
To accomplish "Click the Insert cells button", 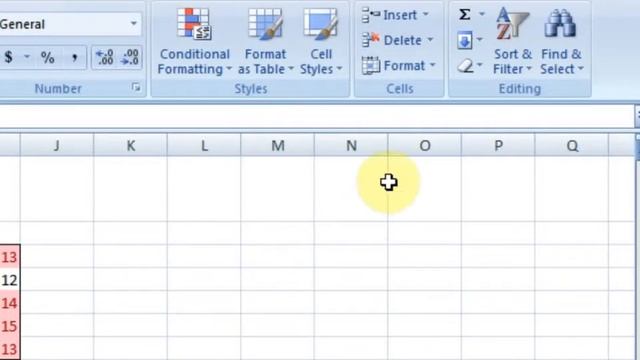I will click(395, 15).
